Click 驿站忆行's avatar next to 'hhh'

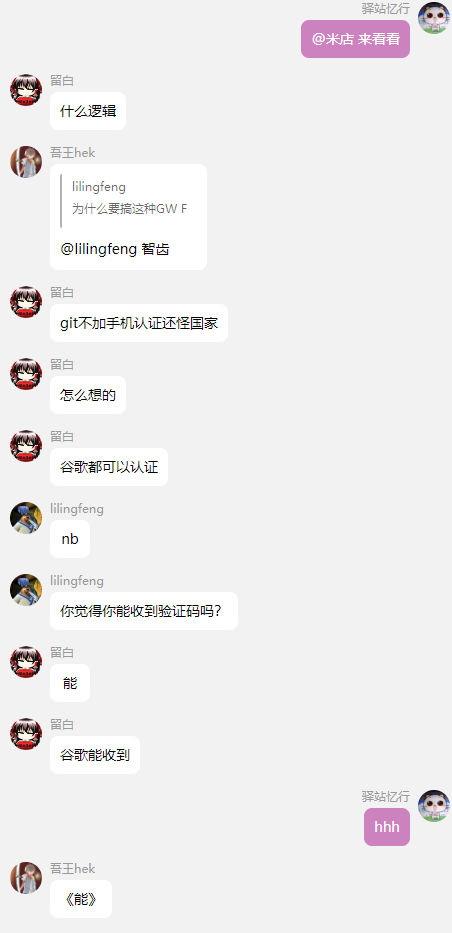click(x=434, y=806)
